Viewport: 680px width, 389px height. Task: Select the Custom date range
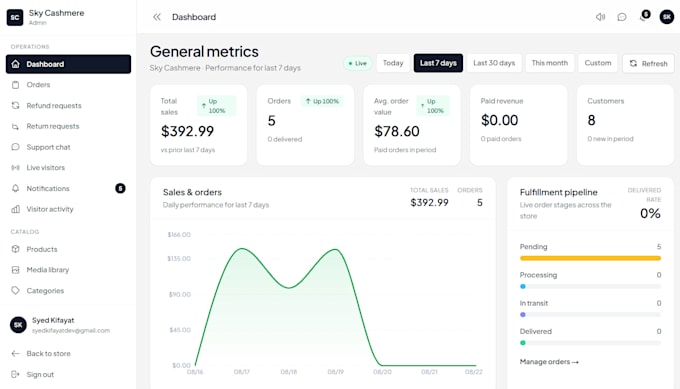click(598, 63)
